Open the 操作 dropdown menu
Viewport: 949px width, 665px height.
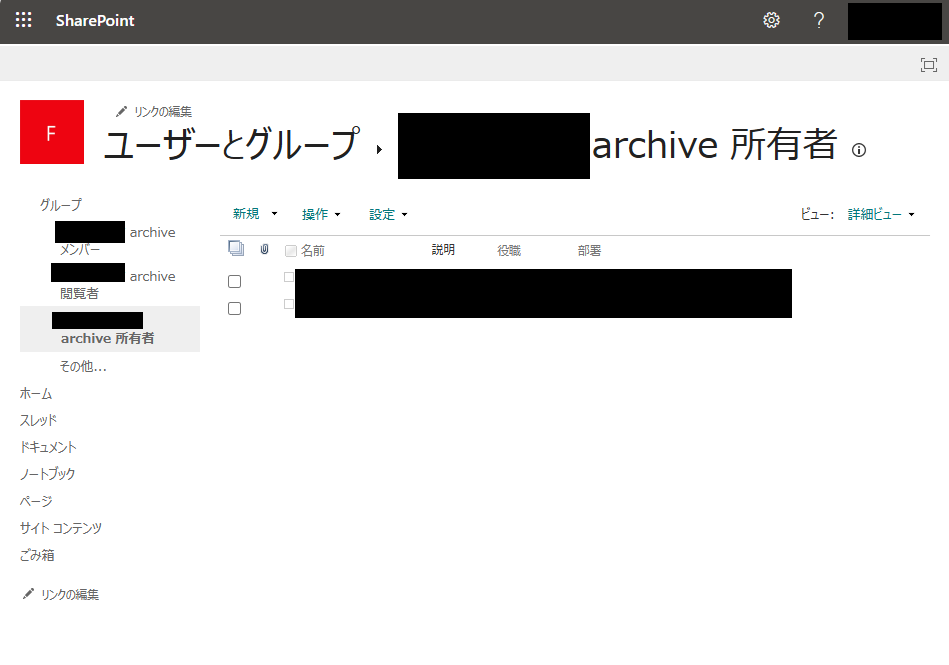click(x=321, y=214)
